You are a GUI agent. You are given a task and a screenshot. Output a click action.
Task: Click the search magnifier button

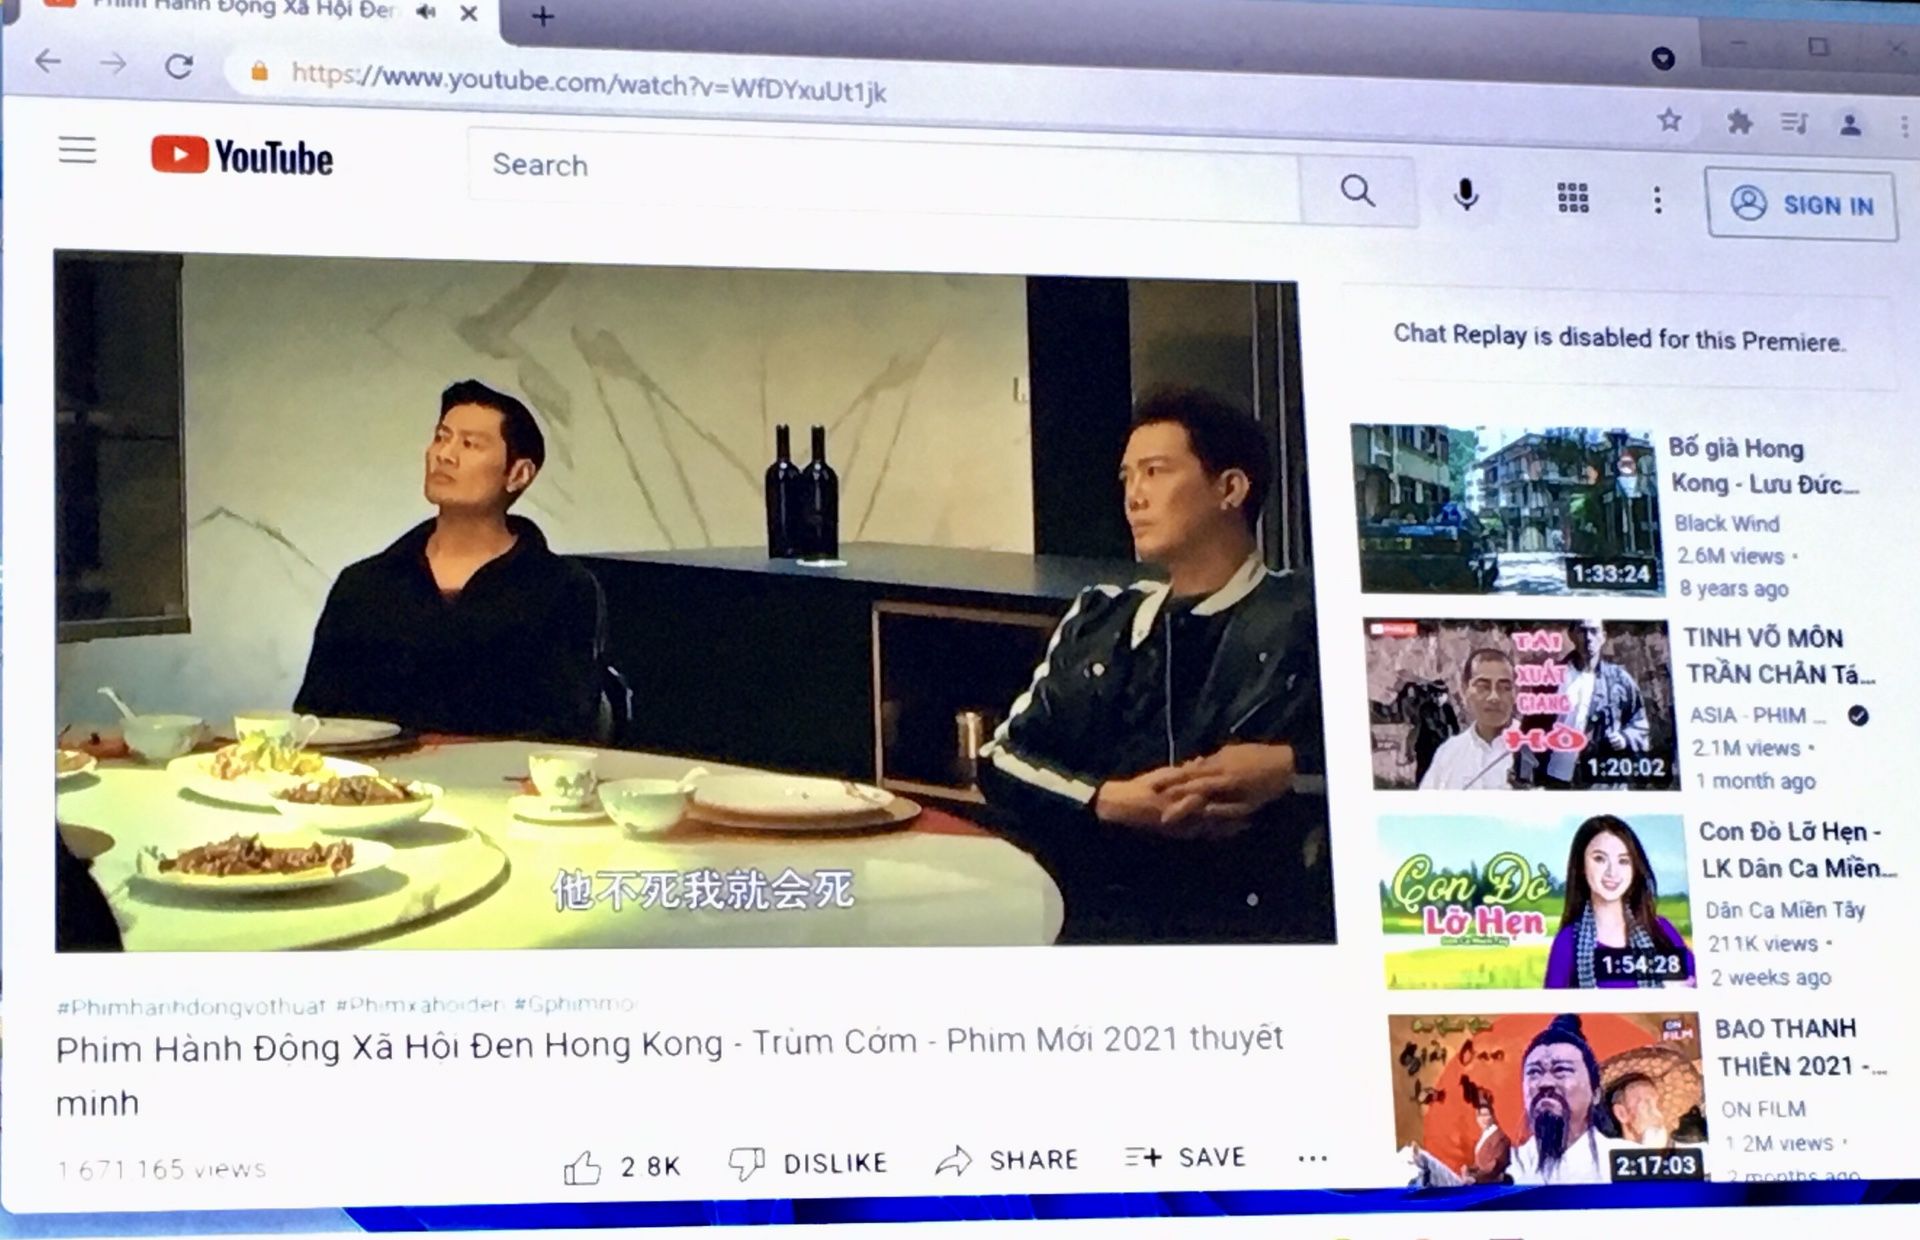[1357, 190]
